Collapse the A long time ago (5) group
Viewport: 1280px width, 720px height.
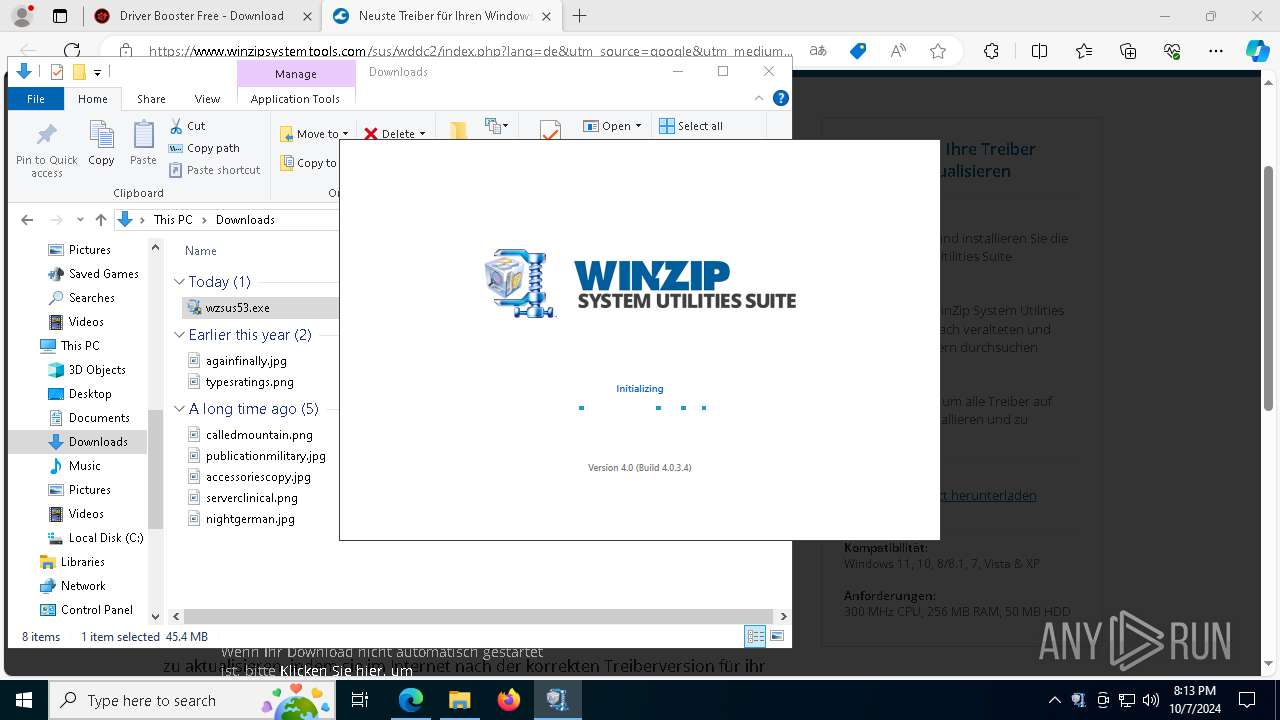click(x=180, y=409)
